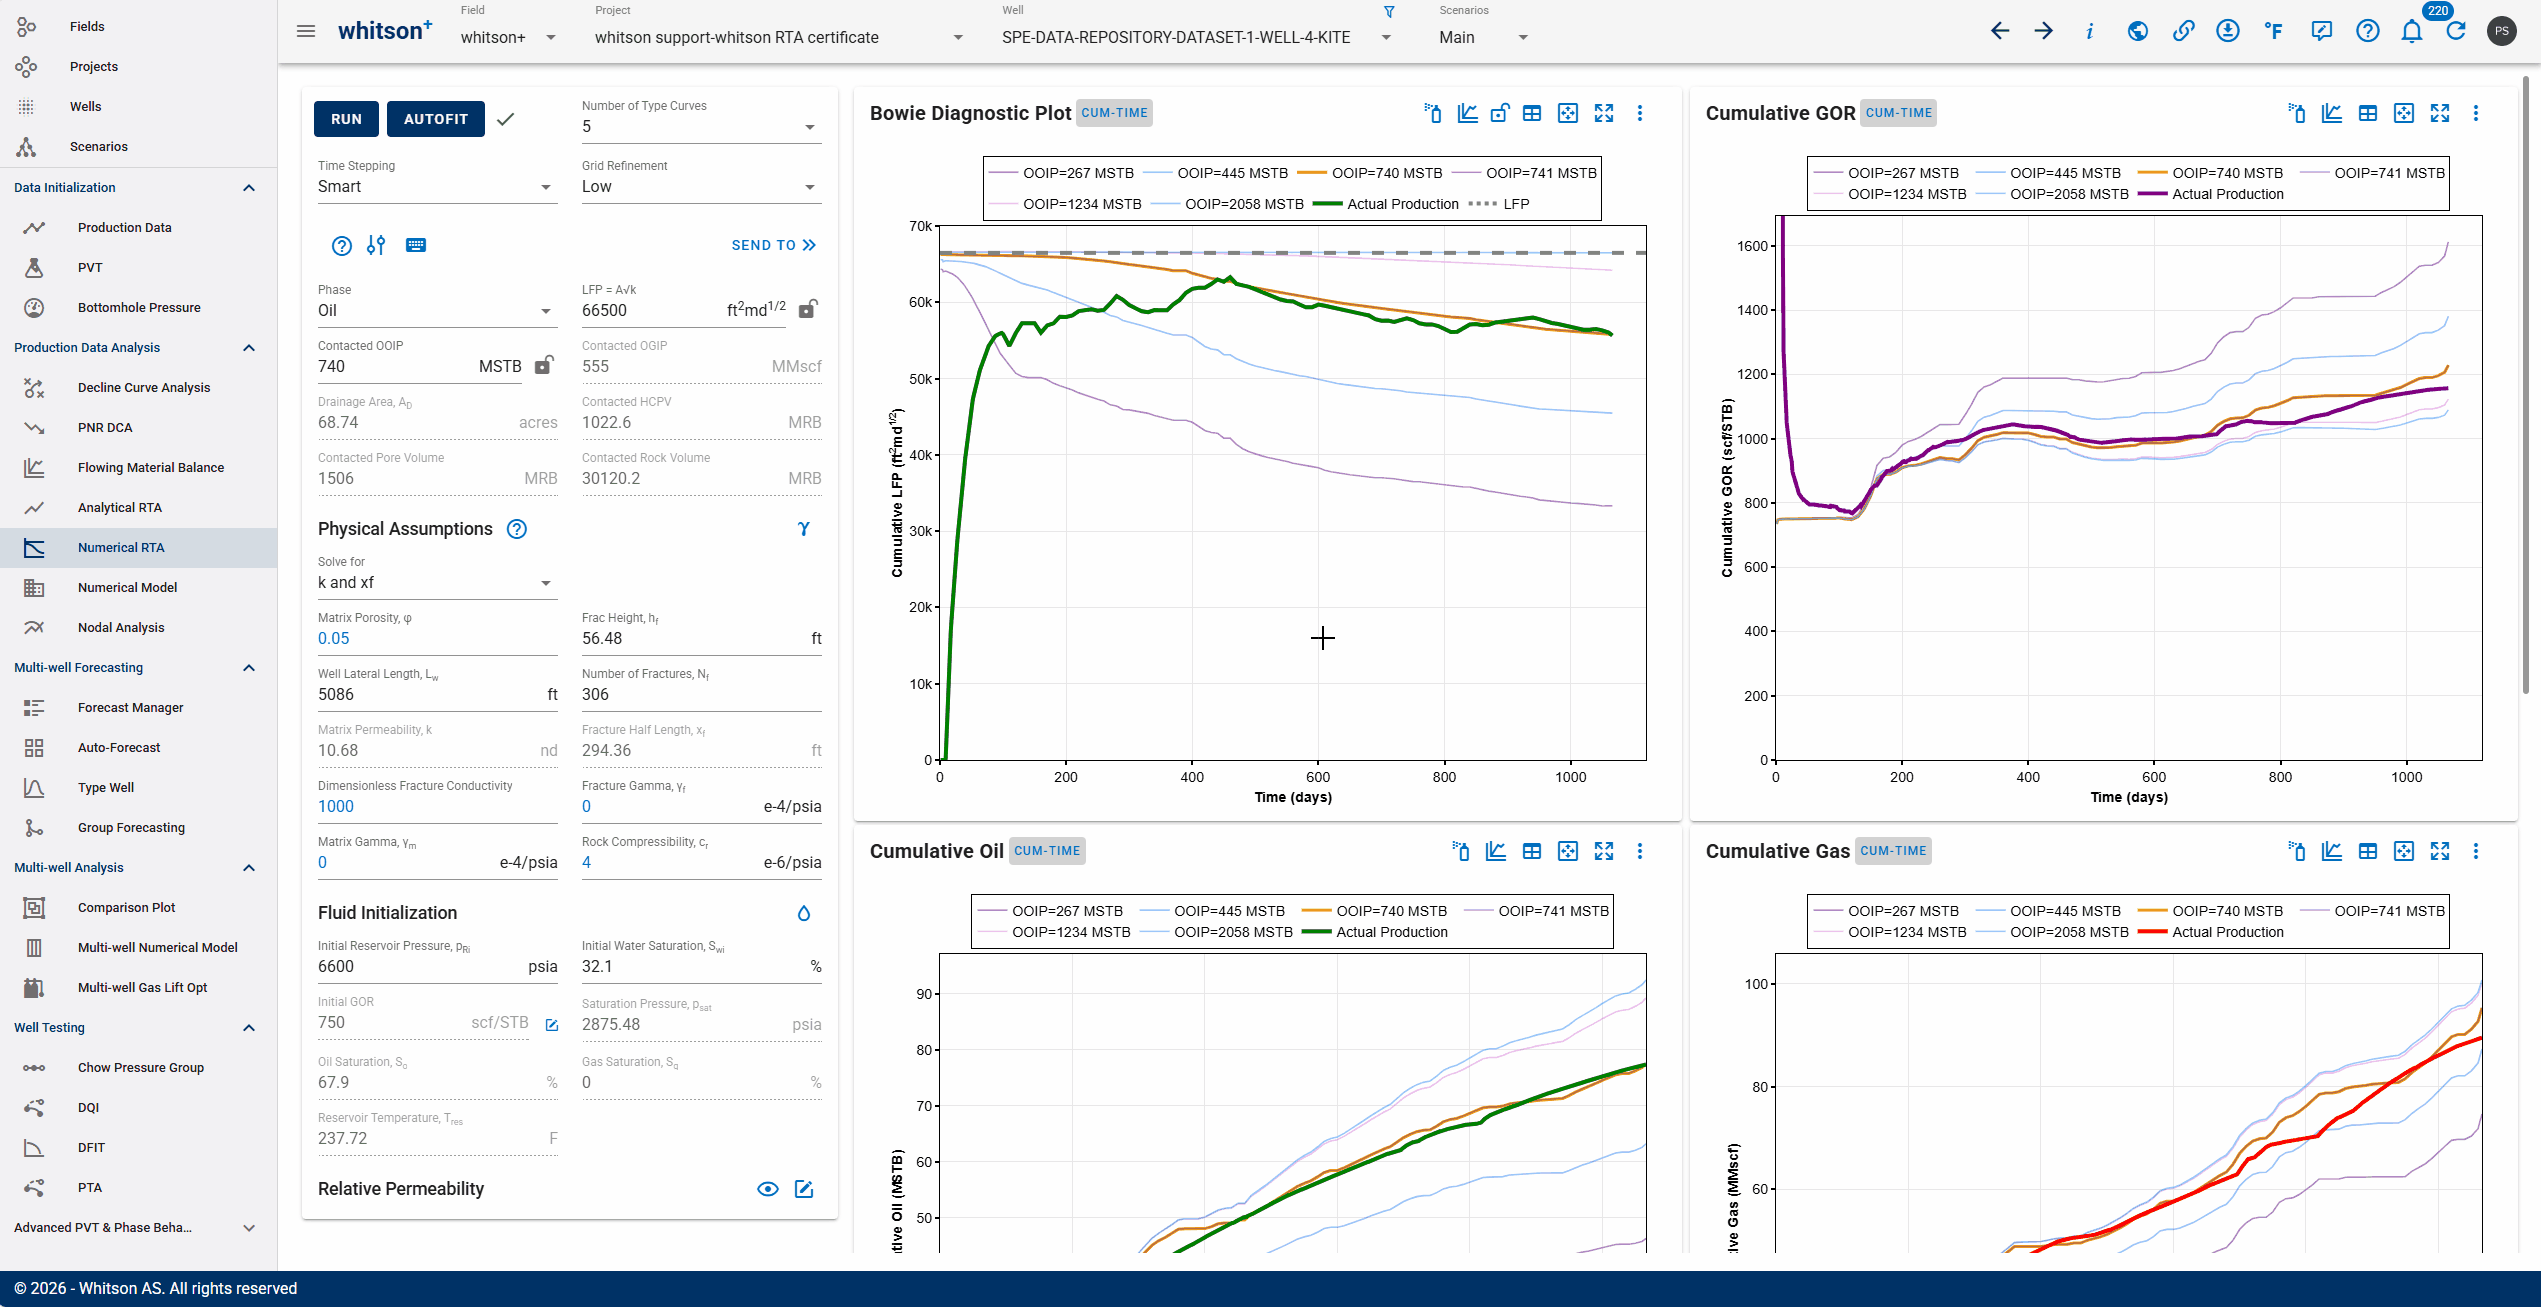Toggle the Contacted OOIP lock icon
This screenshot has height=1307, width=2541.
[544, 365]
